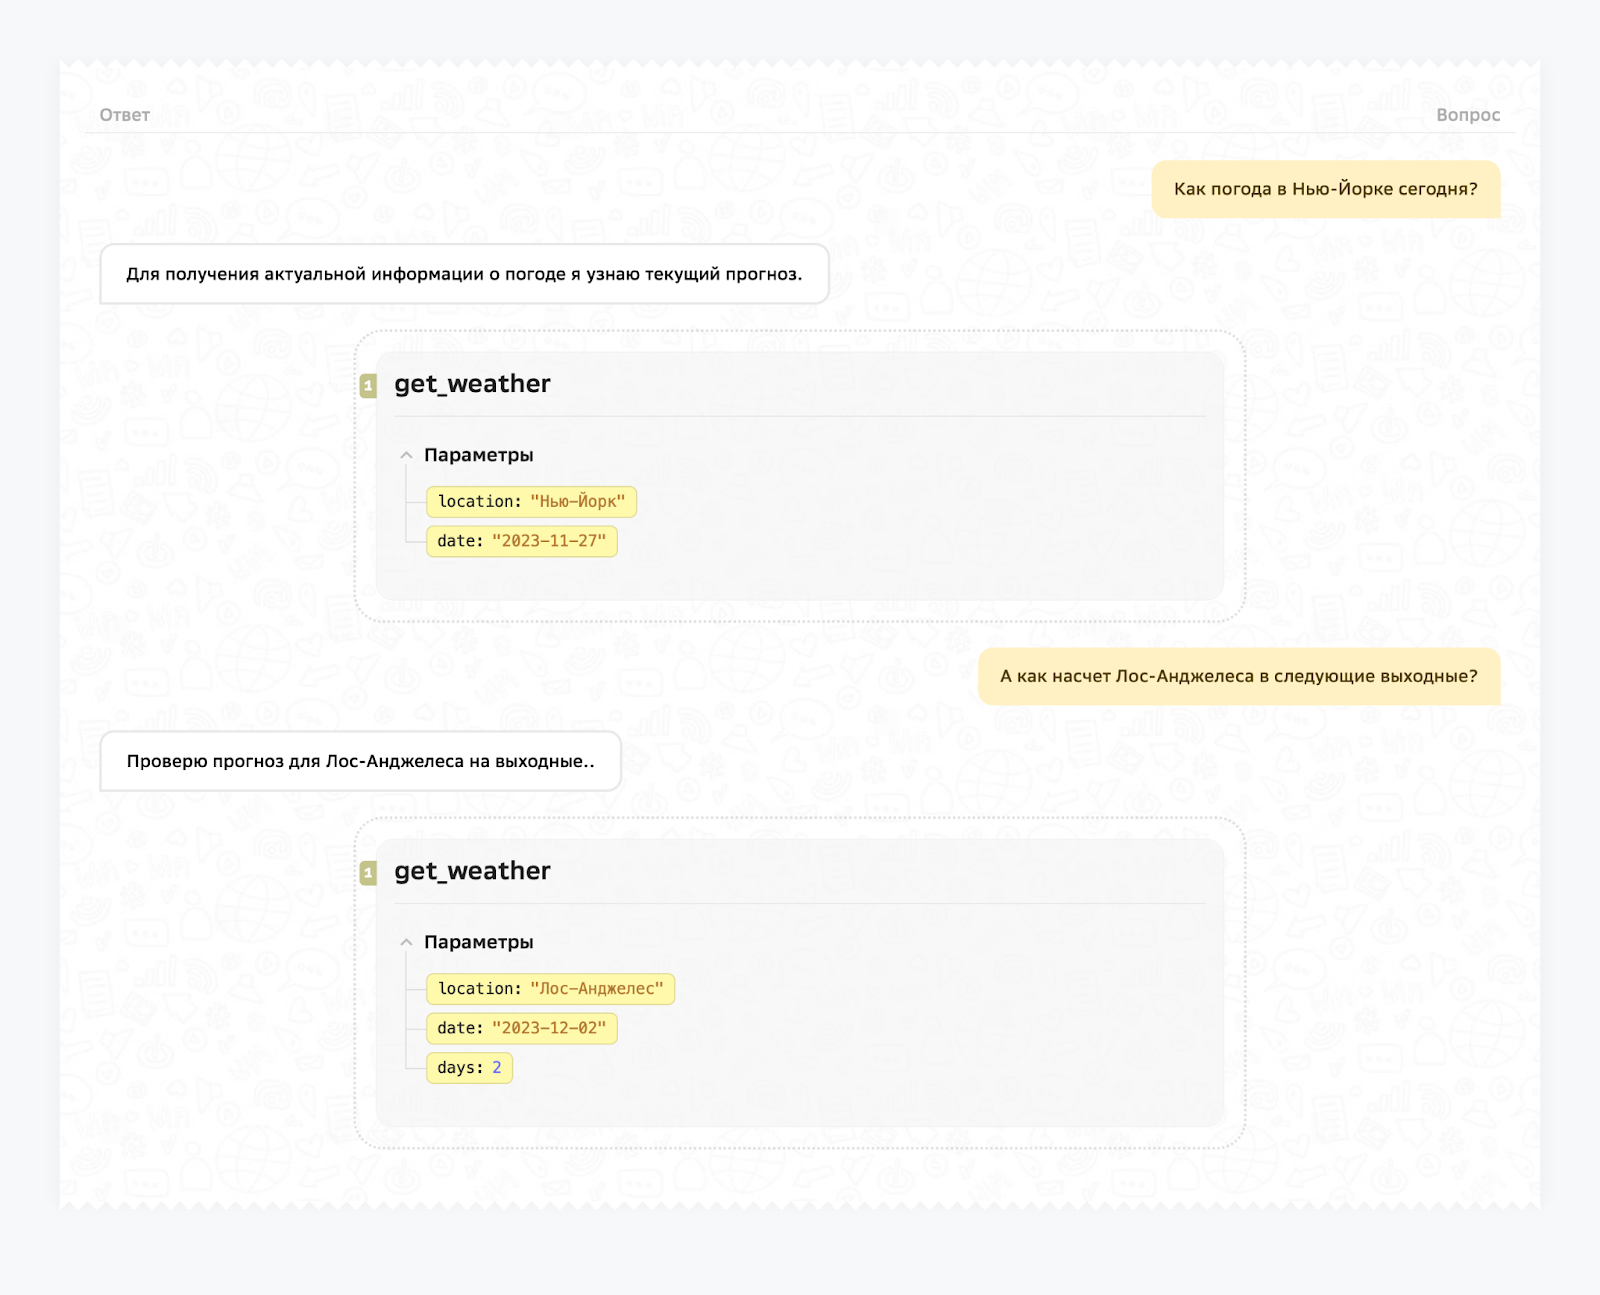The width and height of the screenshot is (1600, 1295).
Task: Click the numbered badge on second get_weather call
Action: coord(370,871)
